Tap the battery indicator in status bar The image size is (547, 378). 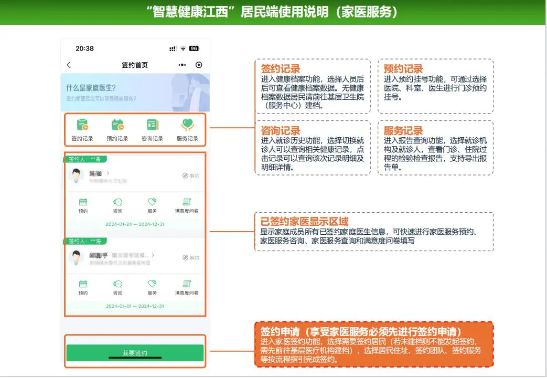point(194,48)
